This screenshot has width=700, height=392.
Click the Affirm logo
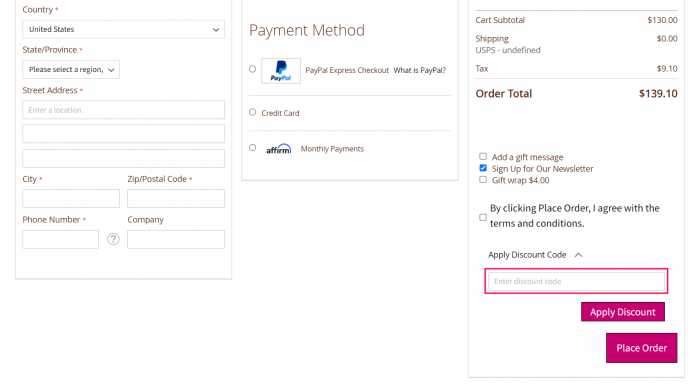coord(279,149)
